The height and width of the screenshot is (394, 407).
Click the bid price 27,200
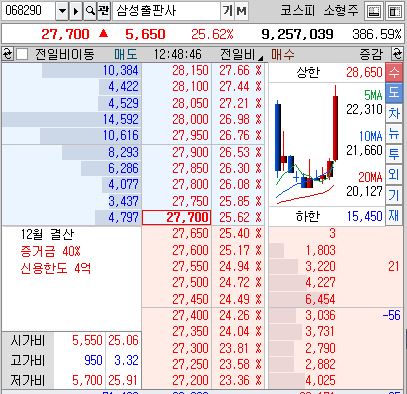[x=190, y=380]
